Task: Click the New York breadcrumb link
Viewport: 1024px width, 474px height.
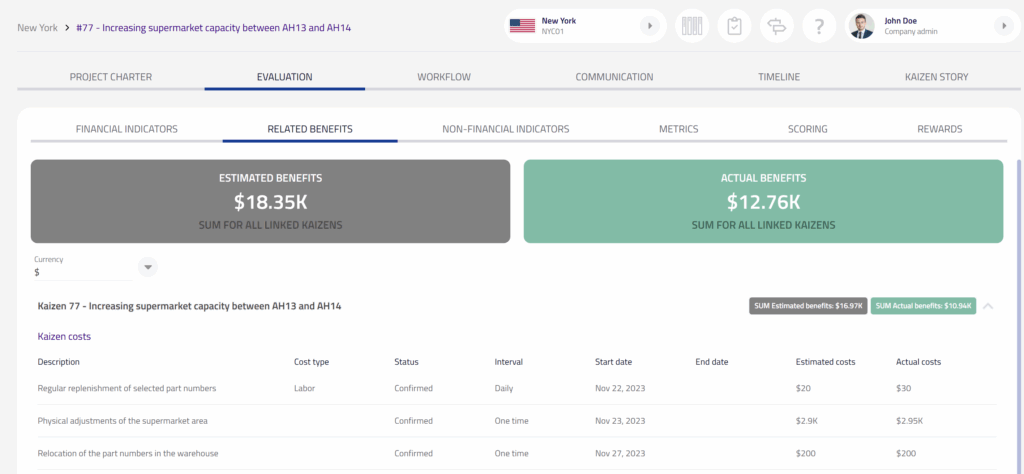Action: coord(37,27)
